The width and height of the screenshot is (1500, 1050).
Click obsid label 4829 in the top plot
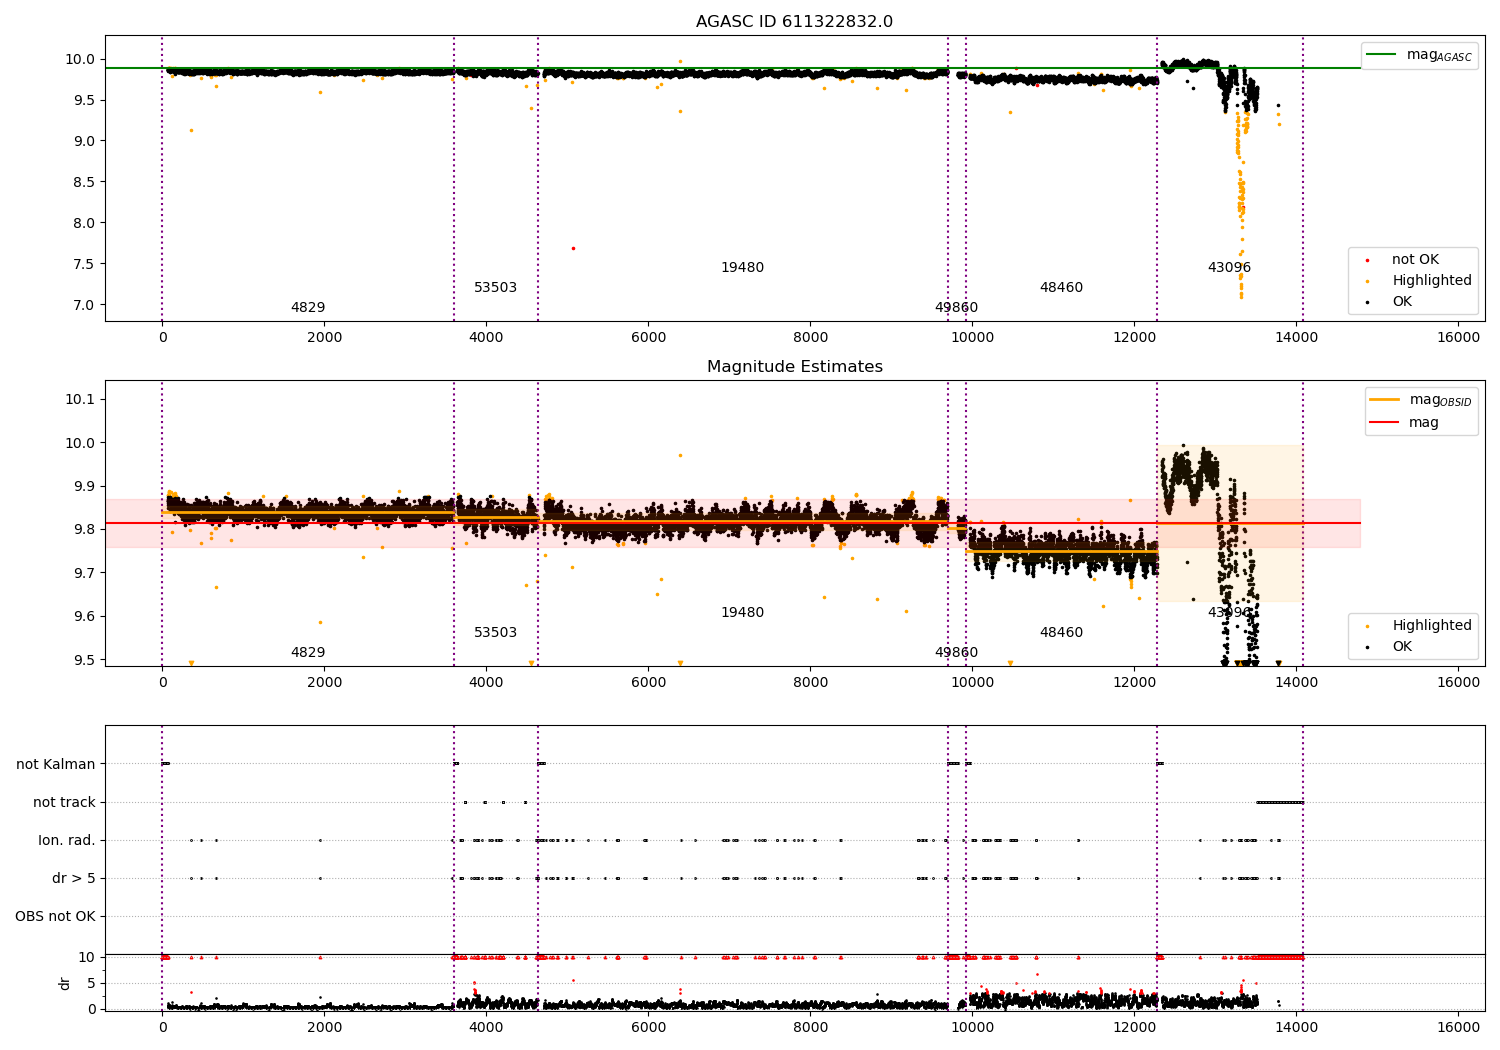coord(308,308)
